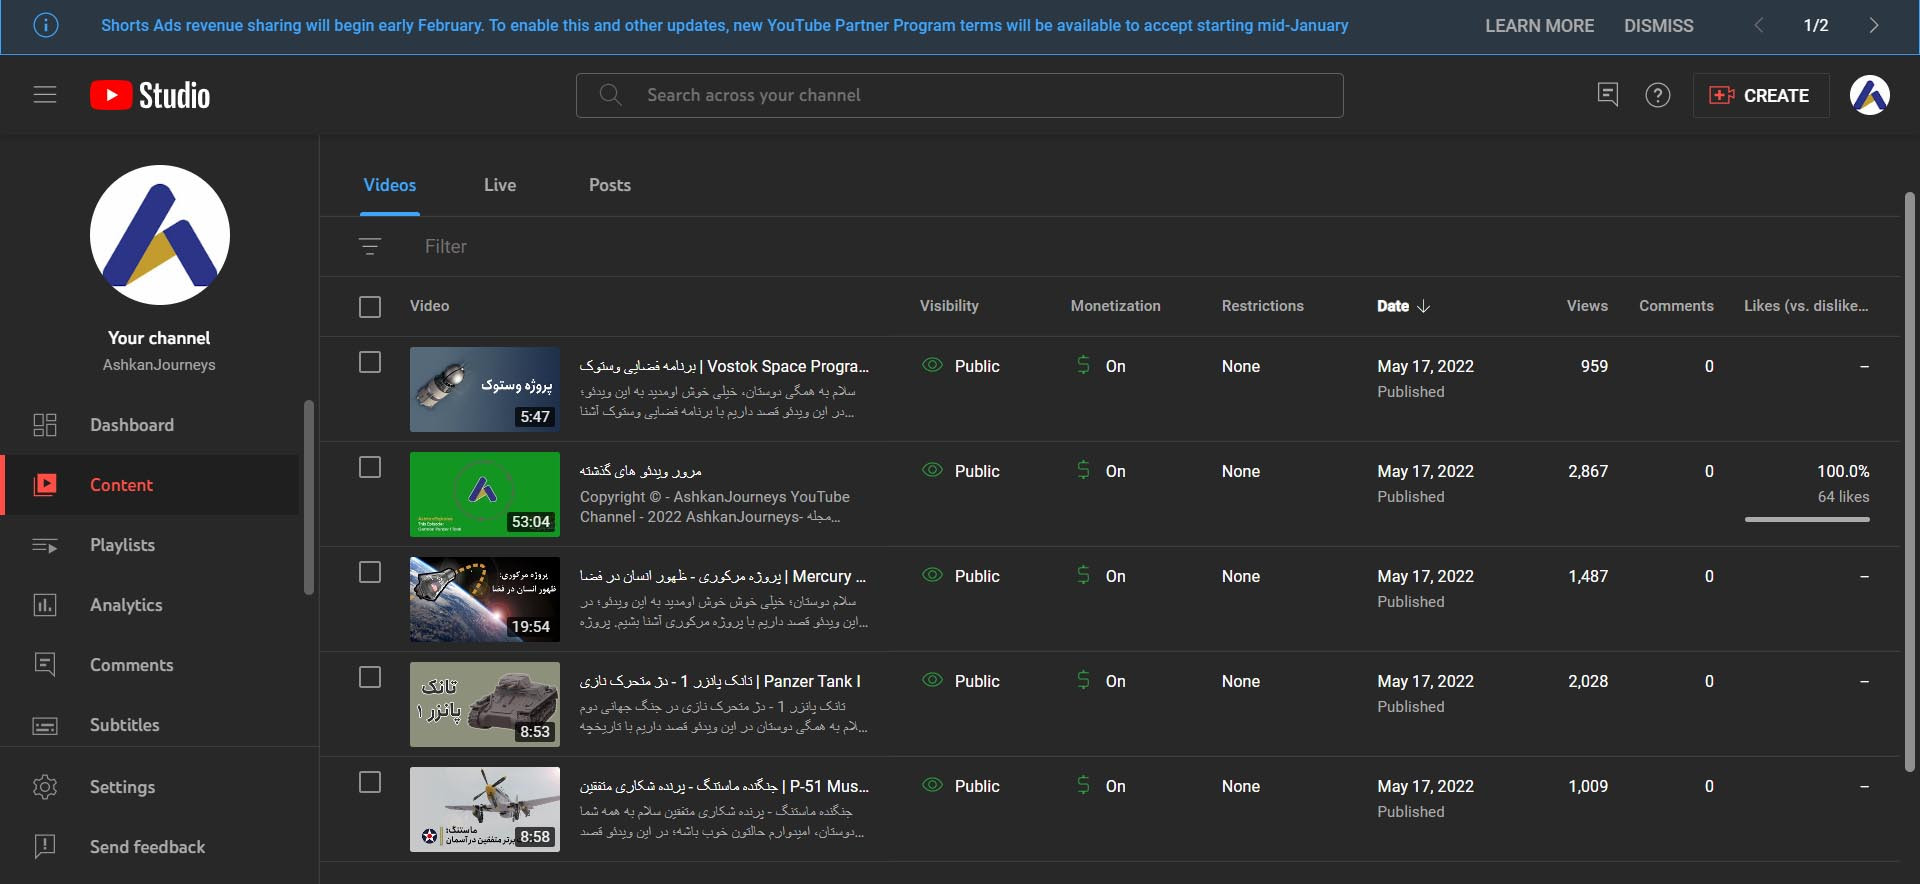
Task: Open the P-51 Mustang video title
Action: (x=724, y=786)
